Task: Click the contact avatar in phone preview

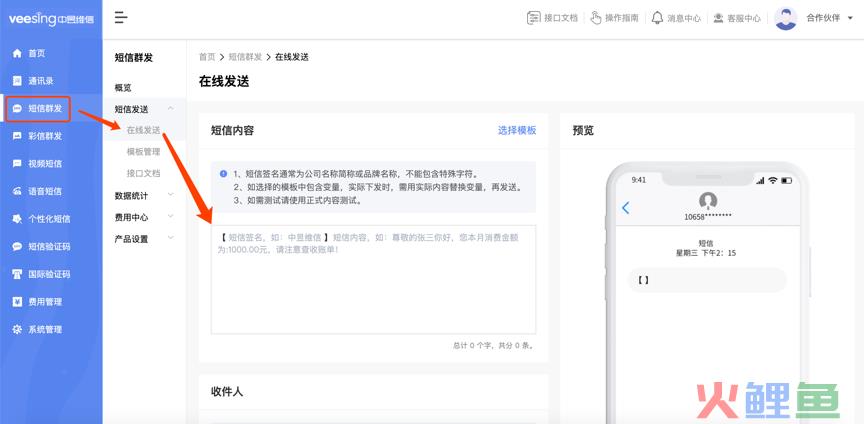Action: pos(708,200)
